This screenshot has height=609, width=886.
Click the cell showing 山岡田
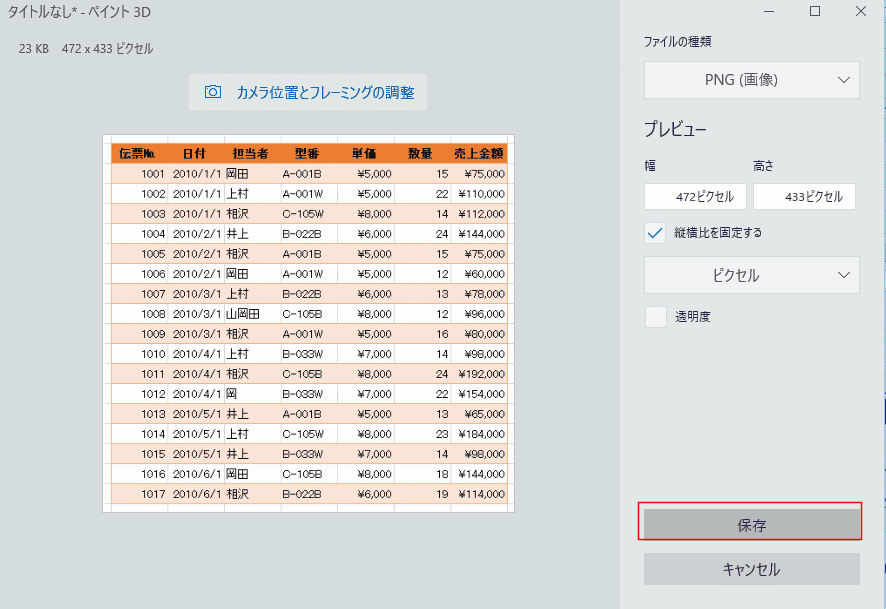[x=243, y=314]
